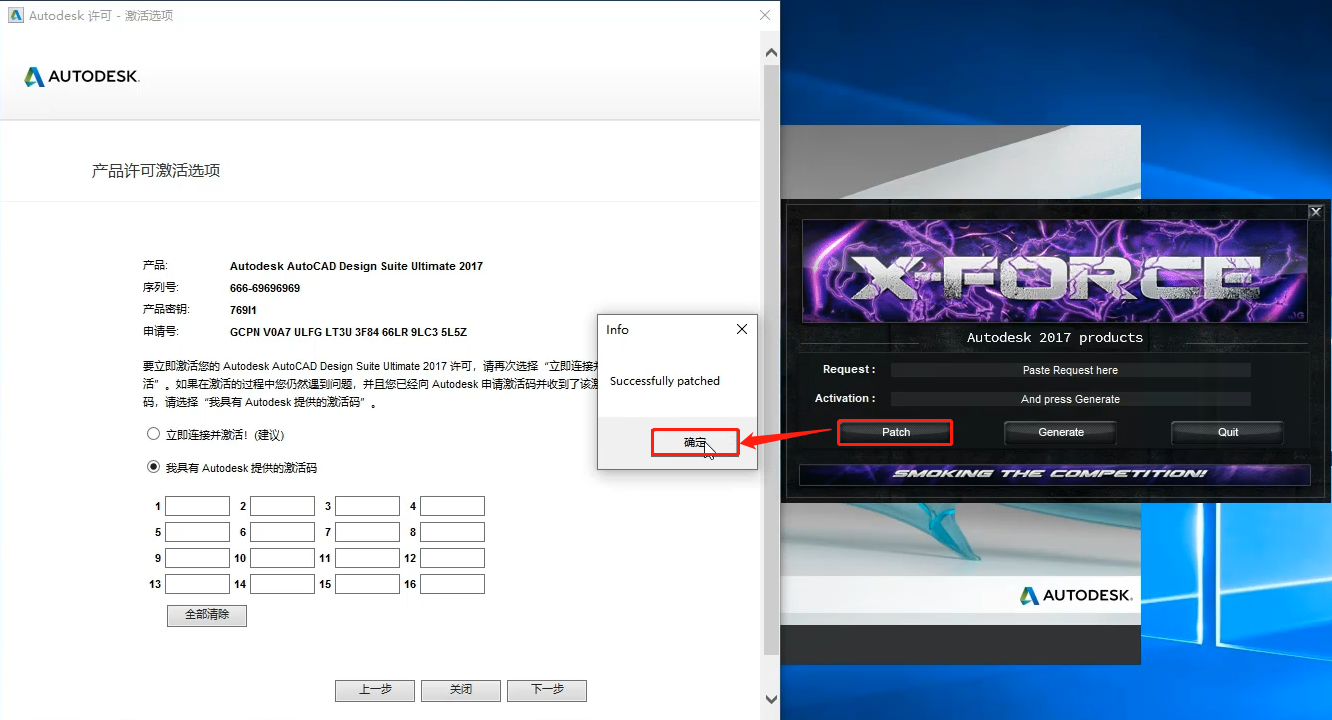
Task: Click activation code field 8
Action: 452,532
